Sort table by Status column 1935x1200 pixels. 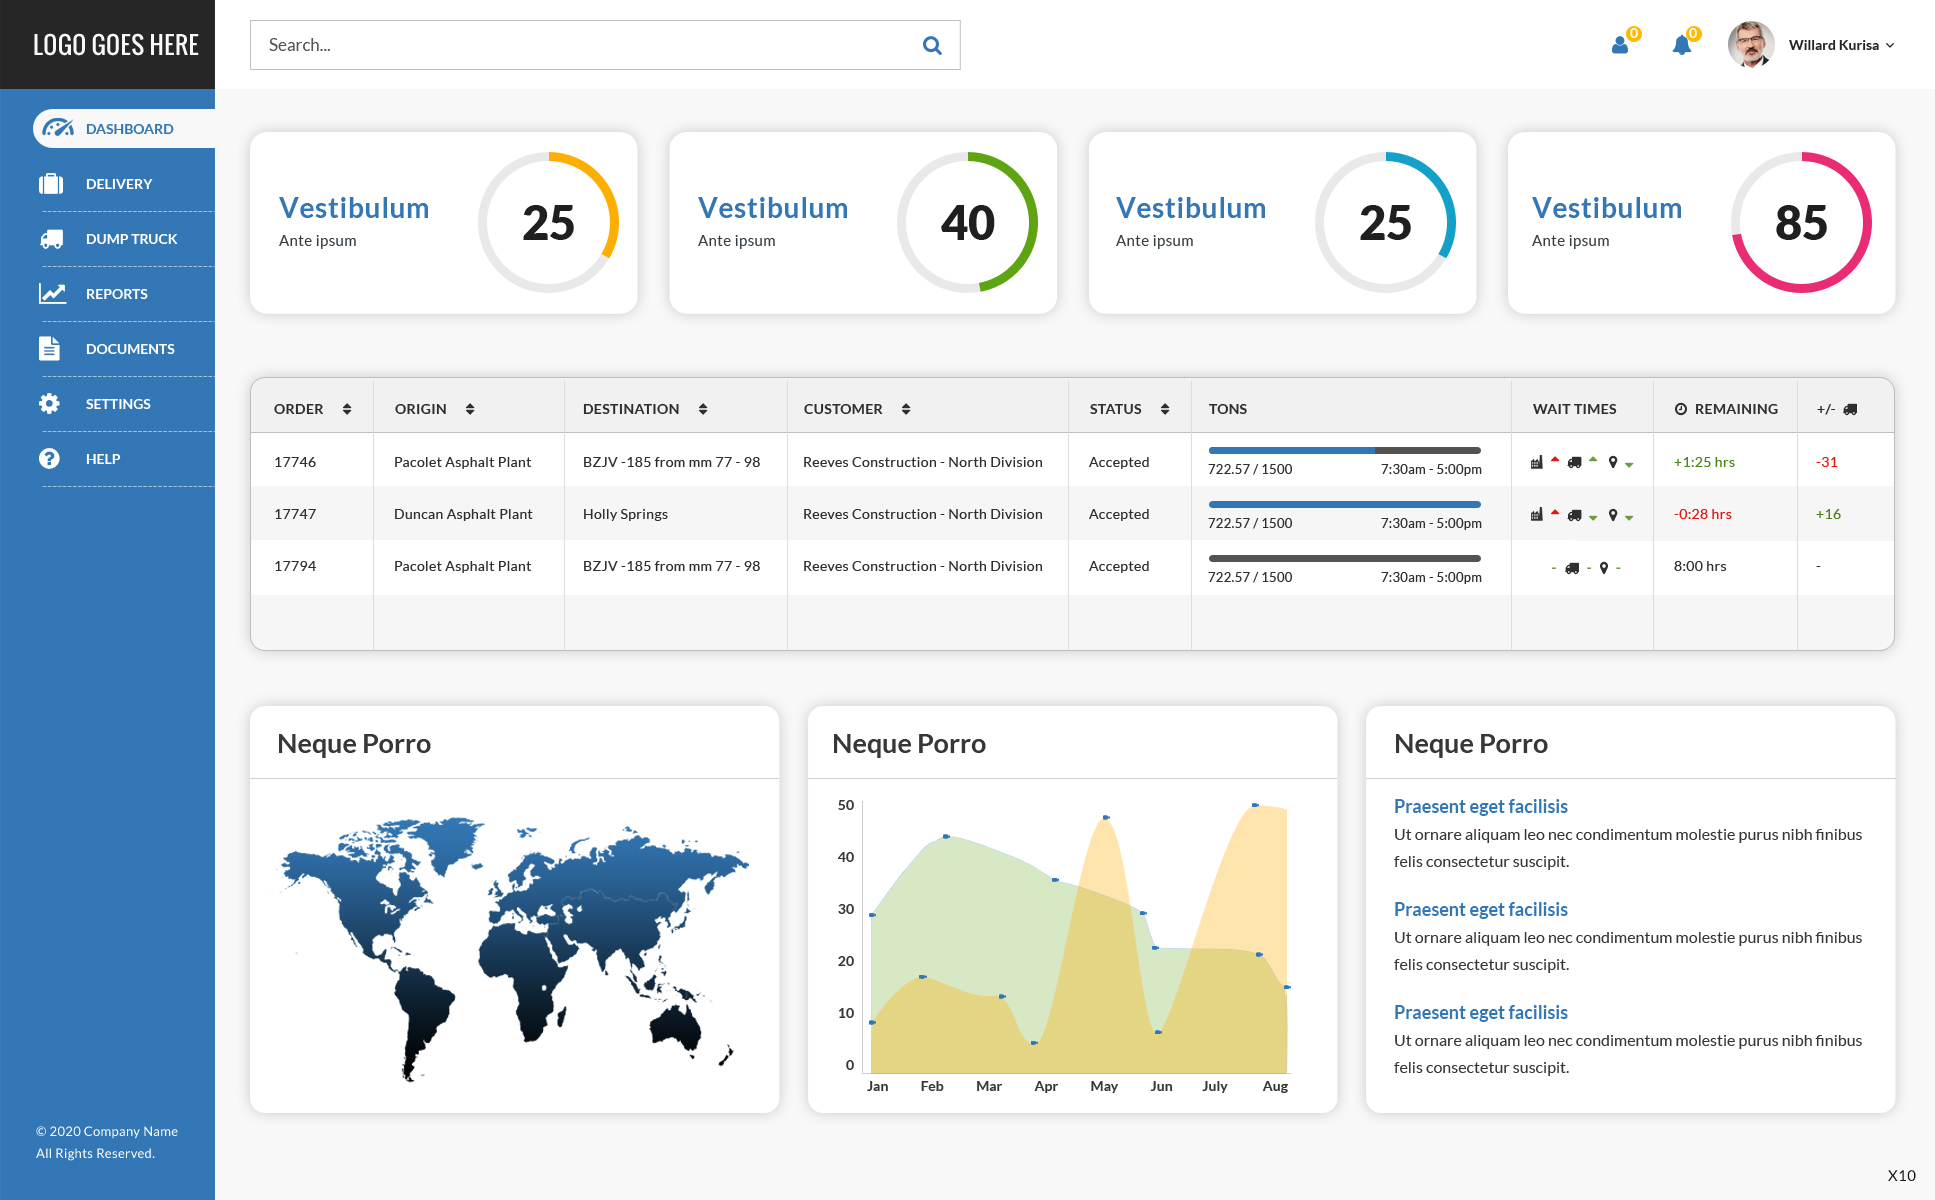[1165, 409]
